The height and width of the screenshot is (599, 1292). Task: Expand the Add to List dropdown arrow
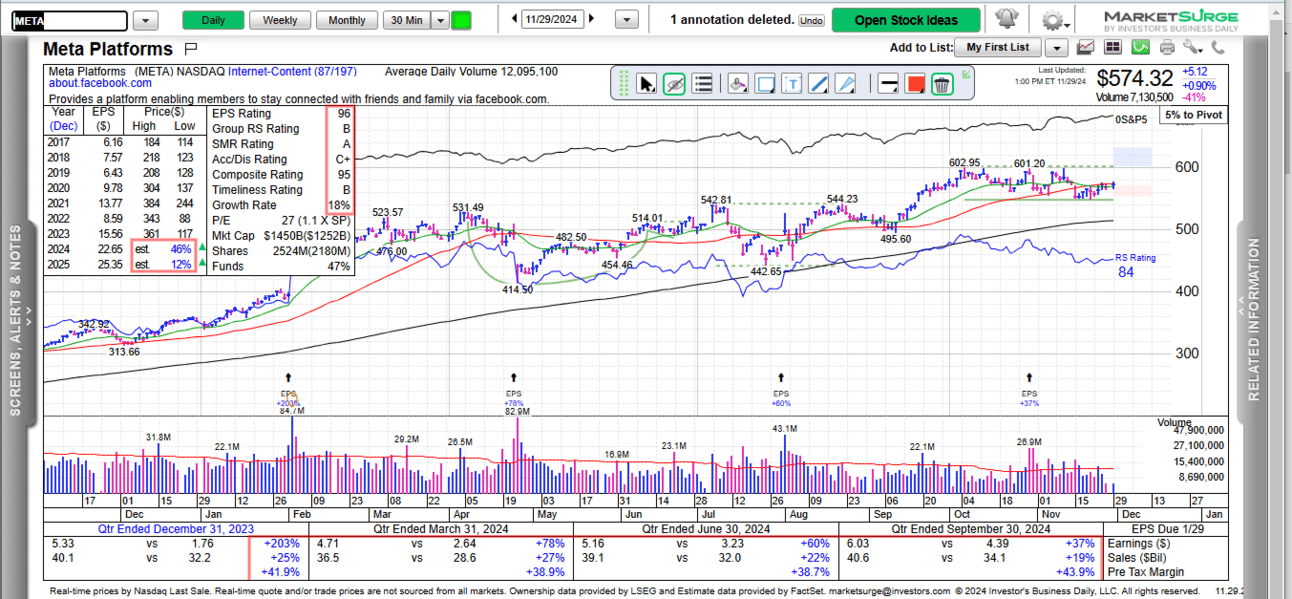[1056, 47]
